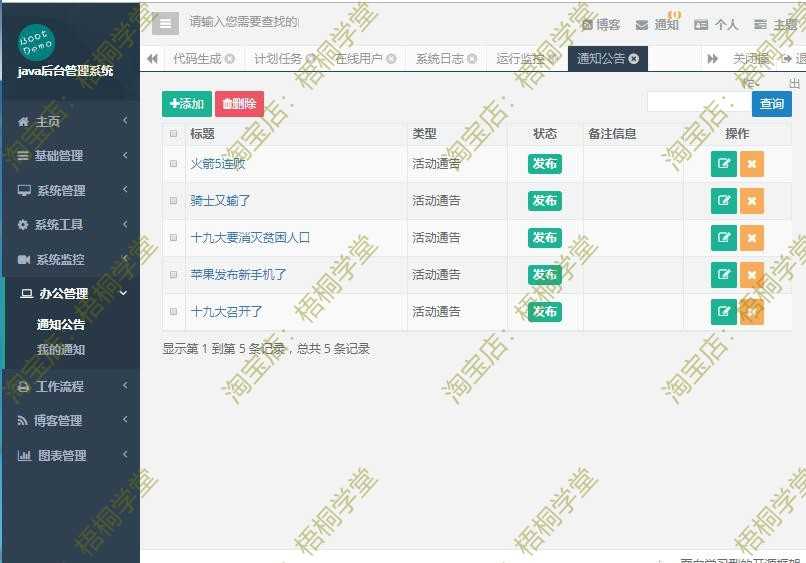
Task: Open the 骑士又输了 title link
Action: (220, 201)
